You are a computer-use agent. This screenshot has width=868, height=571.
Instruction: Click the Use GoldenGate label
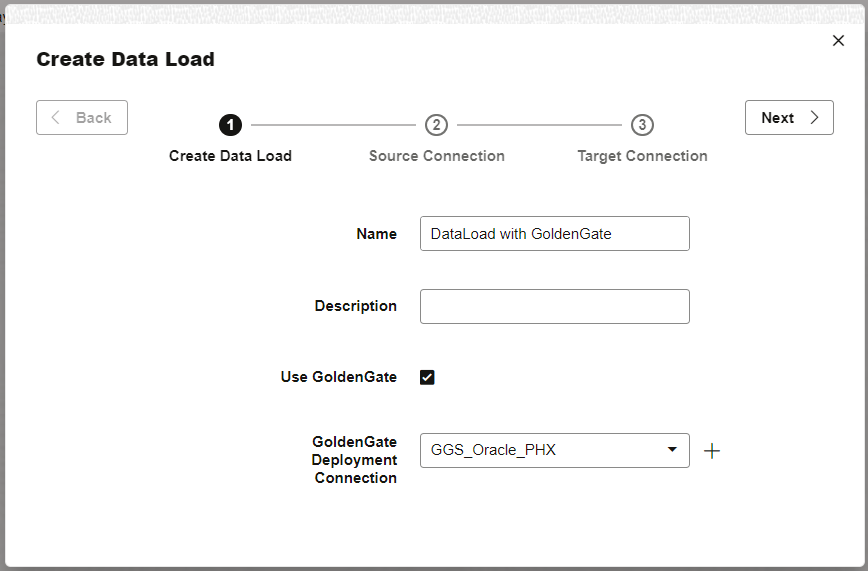click(339, 377)
